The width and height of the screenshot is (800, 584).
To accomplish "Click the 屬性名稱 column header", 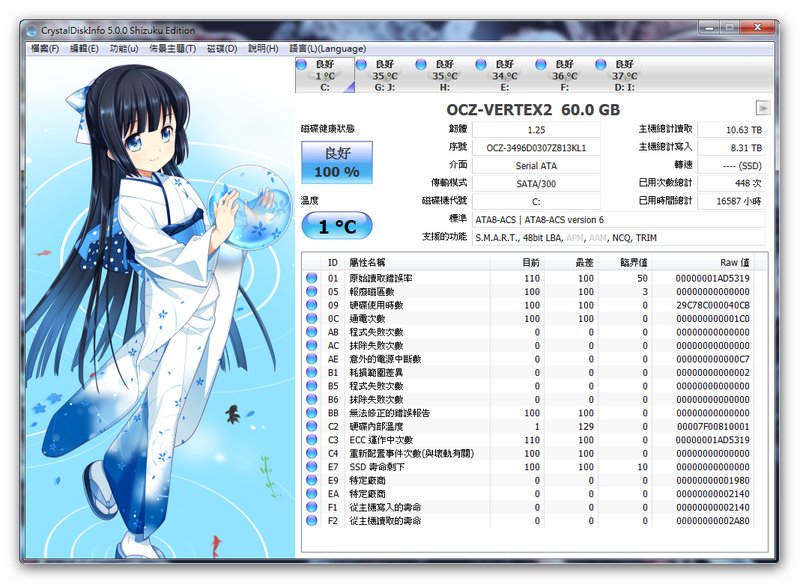I will pos(418,263).
